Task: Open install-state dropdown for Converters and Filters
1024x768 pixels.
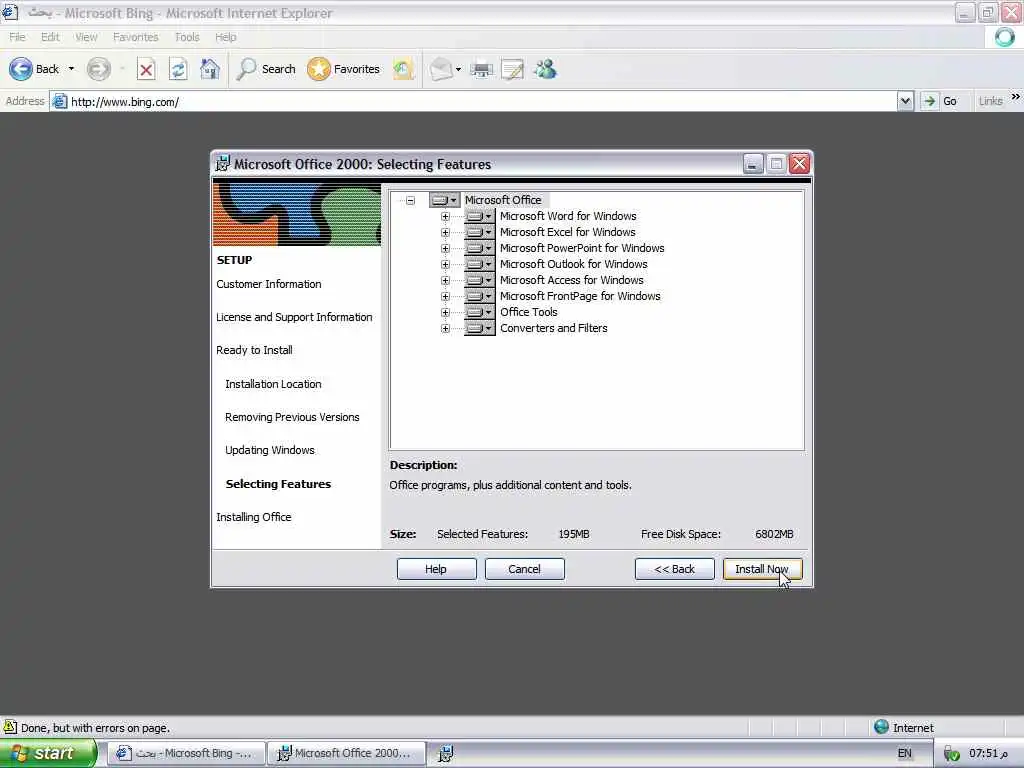Action: (480, 328)
